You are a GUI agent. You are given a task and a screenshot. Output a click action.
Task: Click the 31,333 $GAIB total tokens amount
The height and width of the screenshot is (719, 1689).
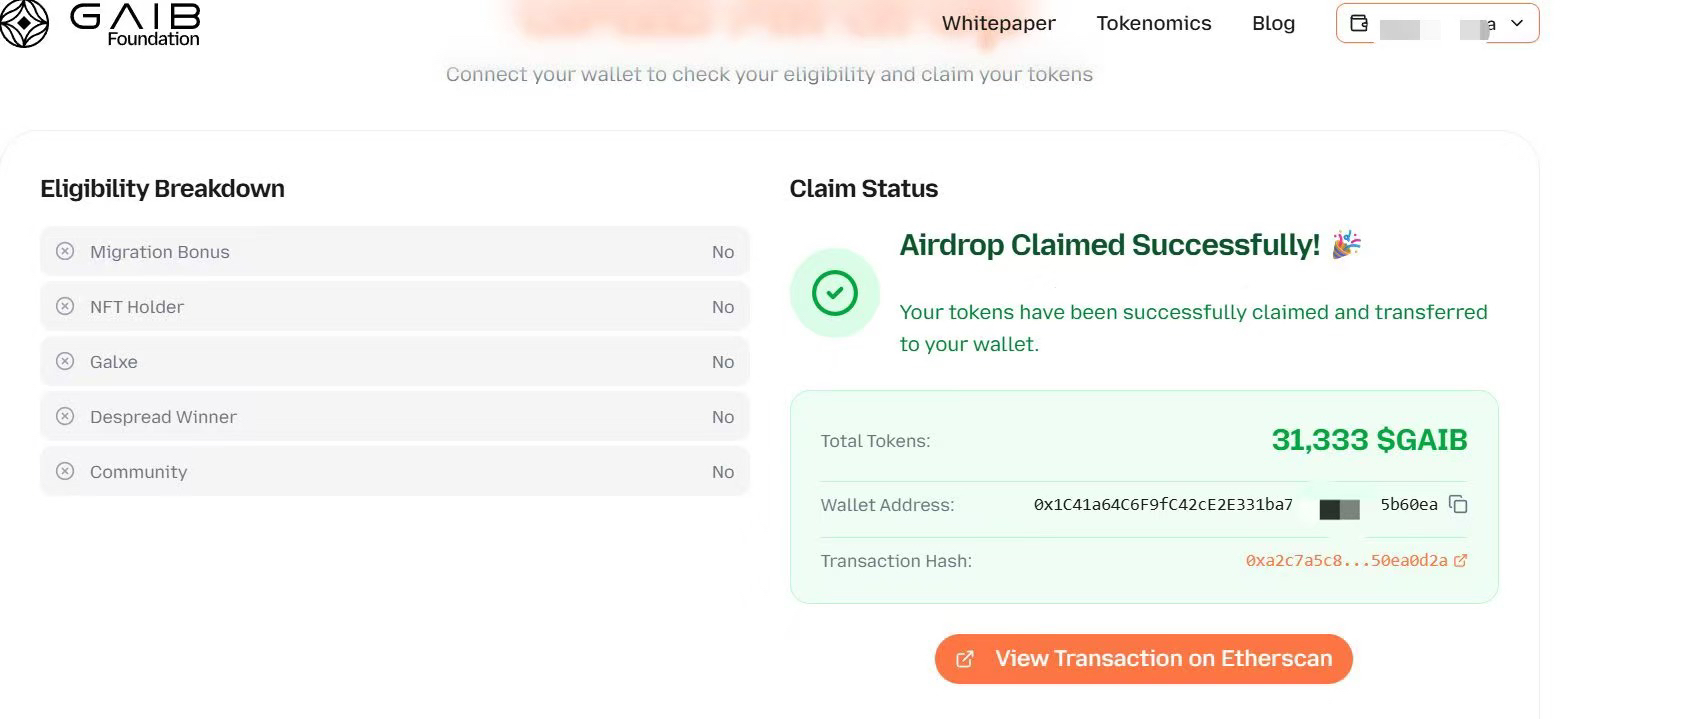pyautogui.click(x=1369, y=440)
